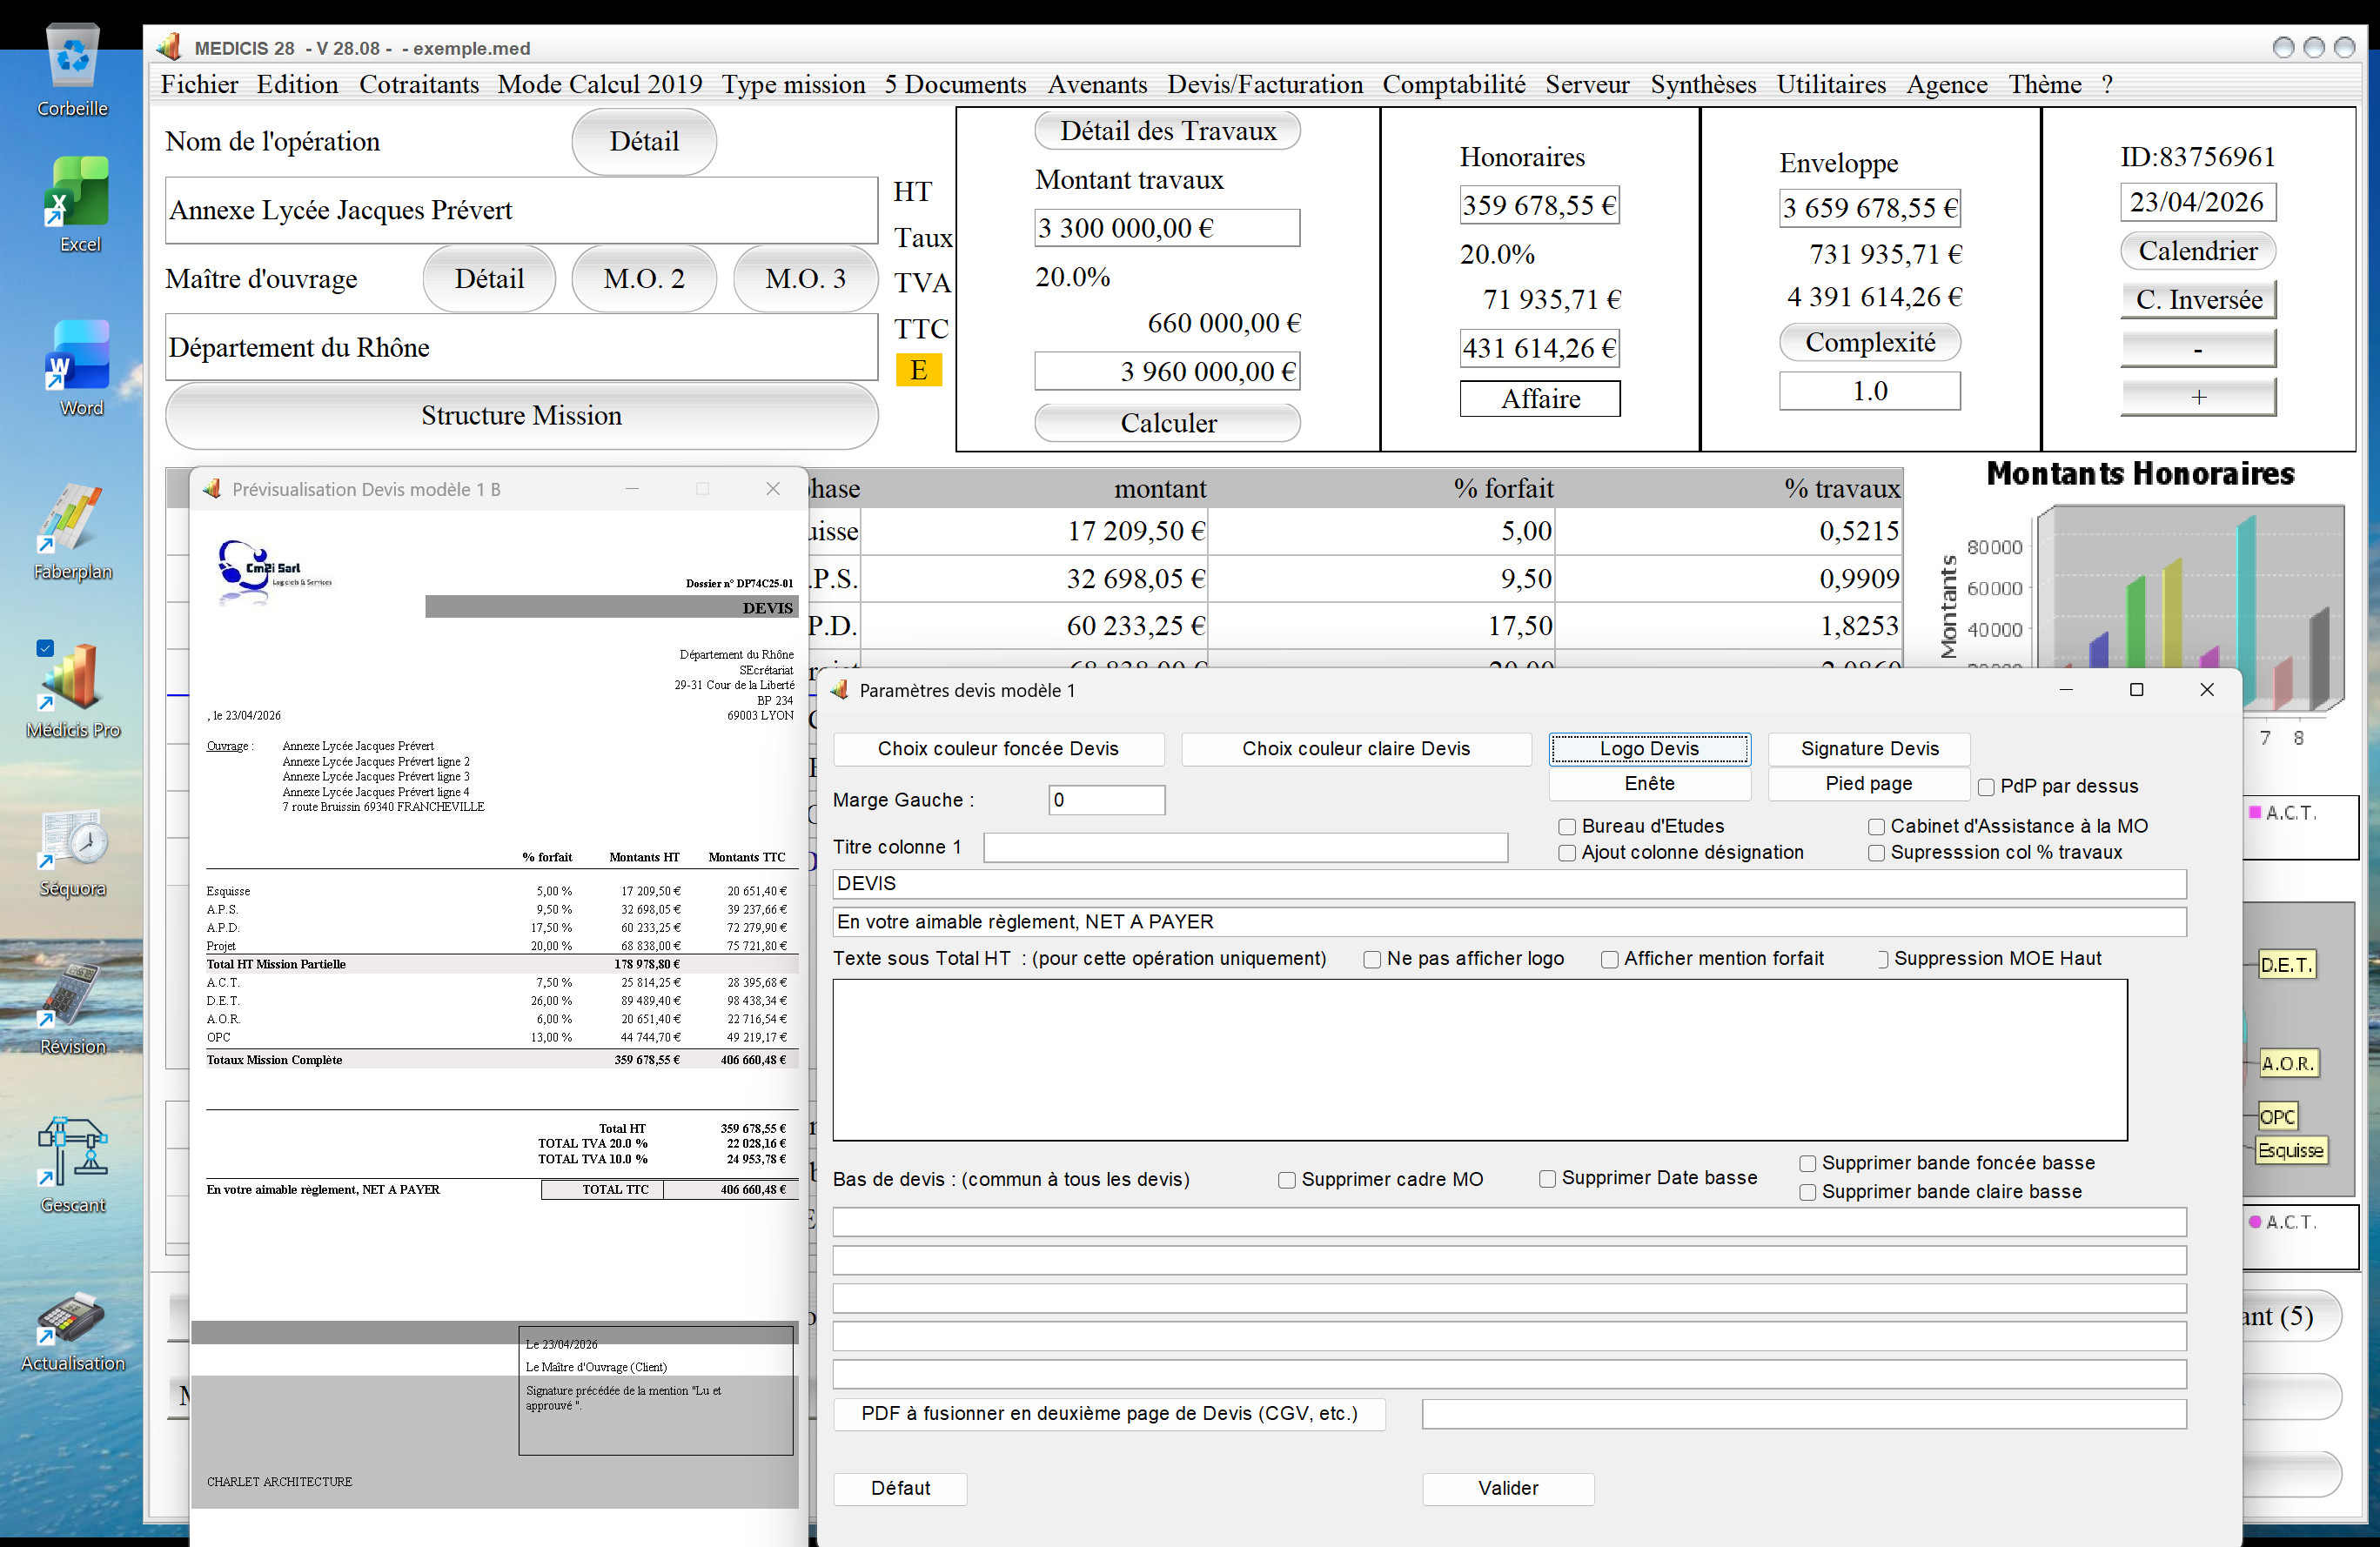The height and width of the screenshot is (1547, 2380).
Task: Click the + complexity increment button
Action: (2198, 397)
